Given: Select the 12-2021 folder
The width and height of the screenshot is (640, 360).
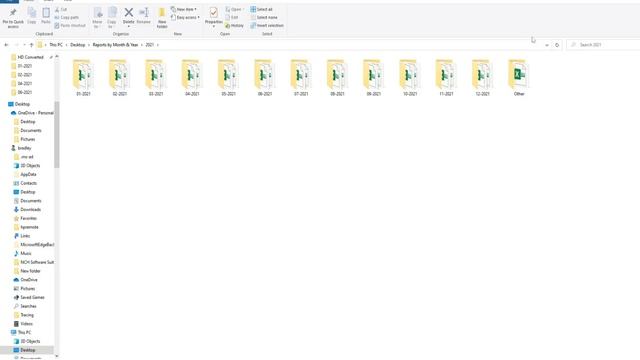Looking at the screenshot, I should tap(482, 78).
